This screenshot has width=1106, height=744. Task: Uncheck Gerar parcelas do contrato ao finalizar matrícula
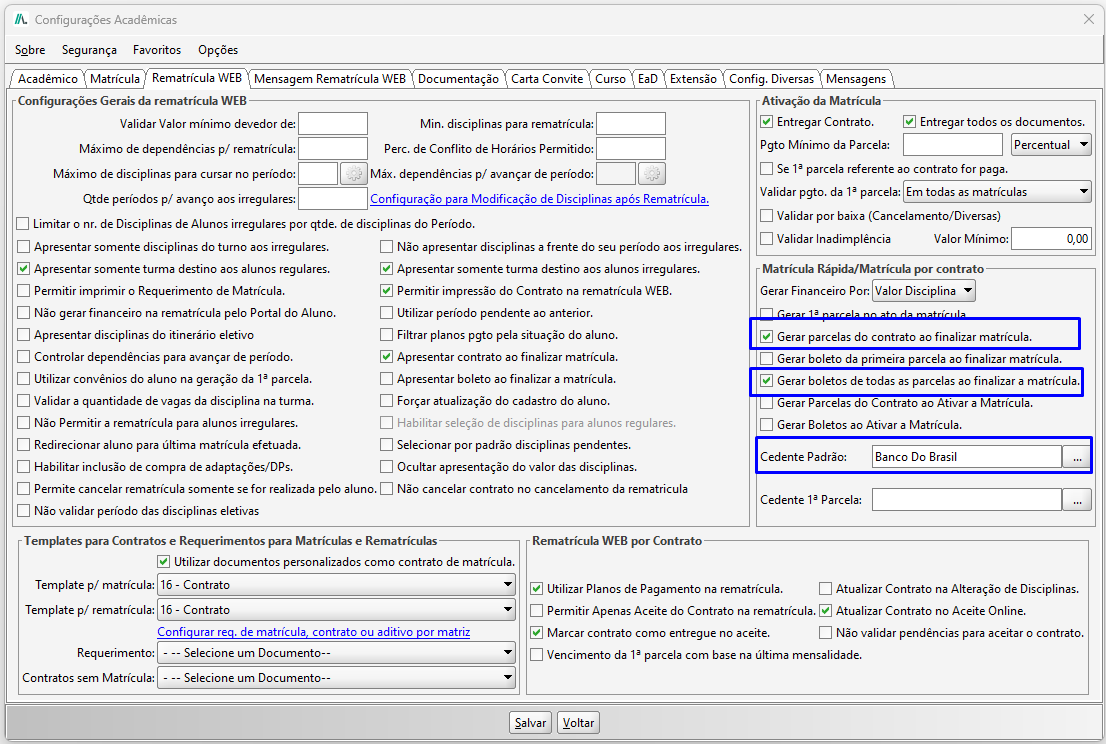[767, 337]
